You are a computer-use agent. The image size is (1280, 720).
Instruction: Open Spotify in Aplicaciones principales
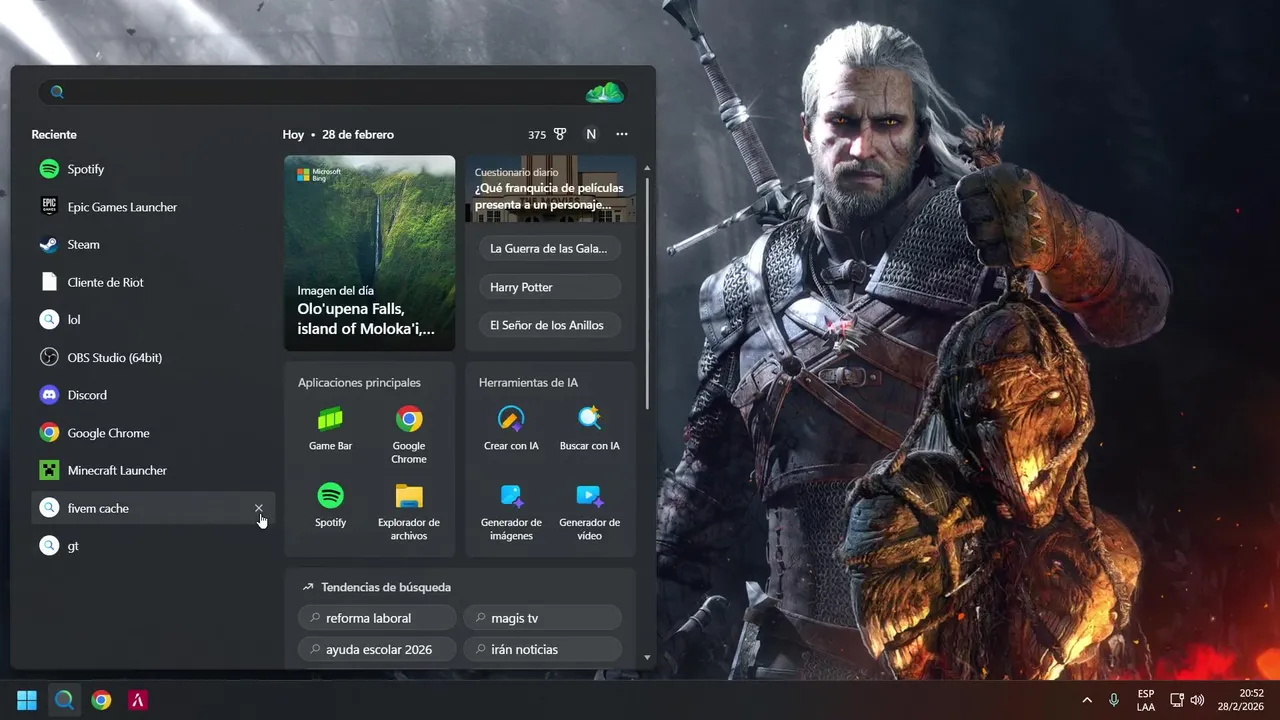(330, 505)
